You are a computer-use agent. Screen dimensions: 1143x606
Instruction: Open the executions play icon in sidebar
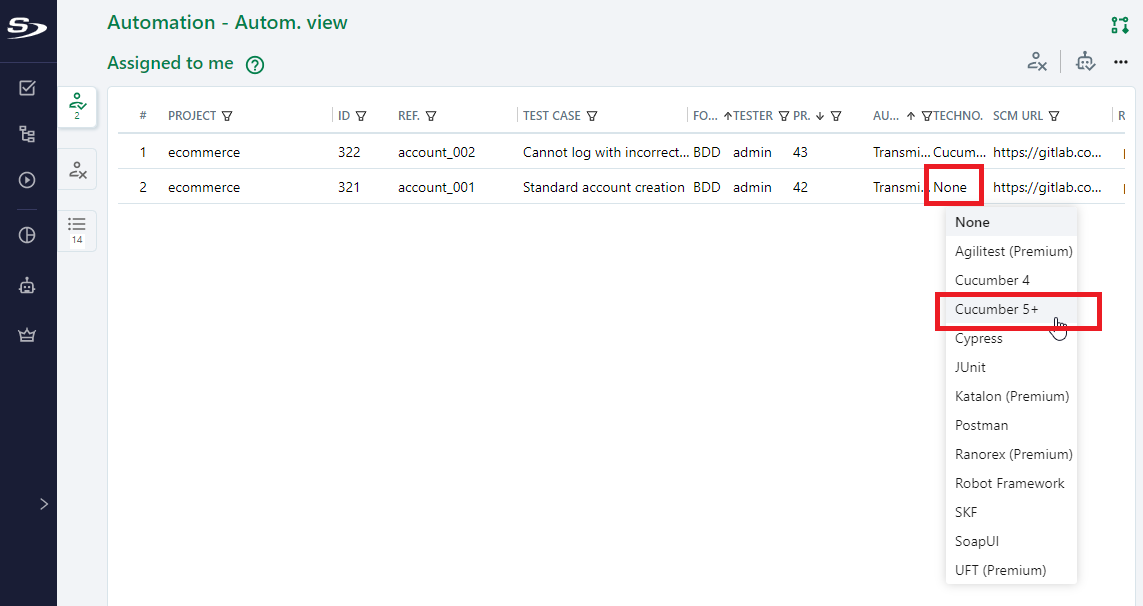tap(27, 181)
